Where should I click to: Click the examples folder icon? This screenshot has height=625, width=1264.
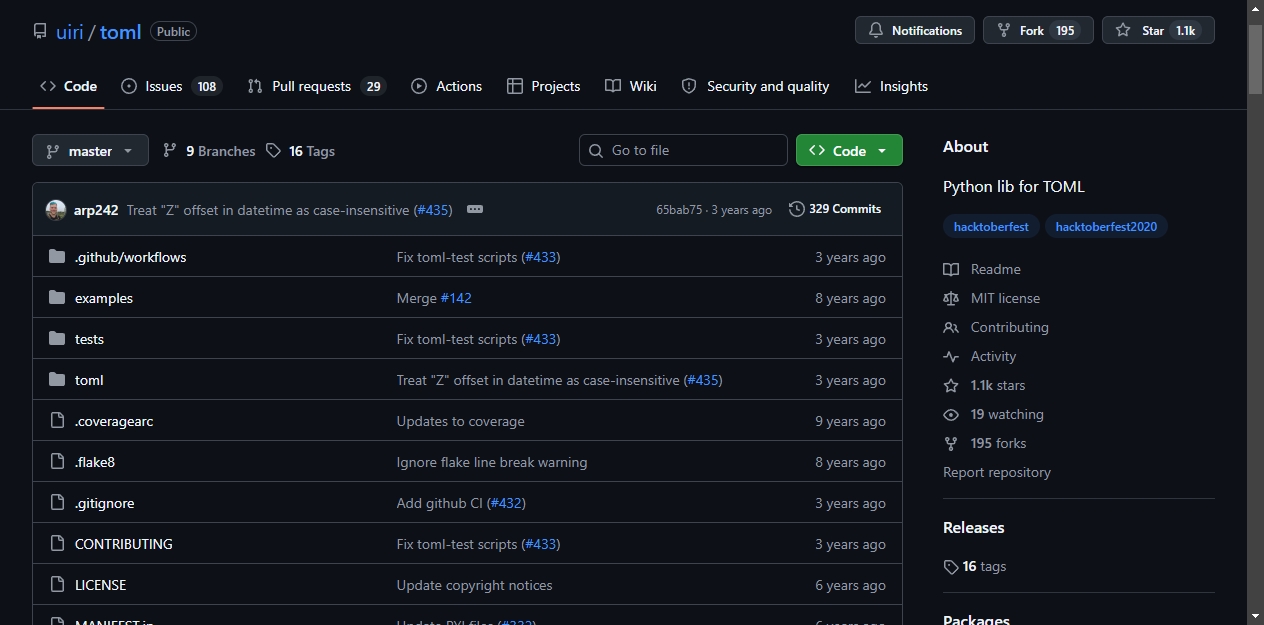(57, 298)
